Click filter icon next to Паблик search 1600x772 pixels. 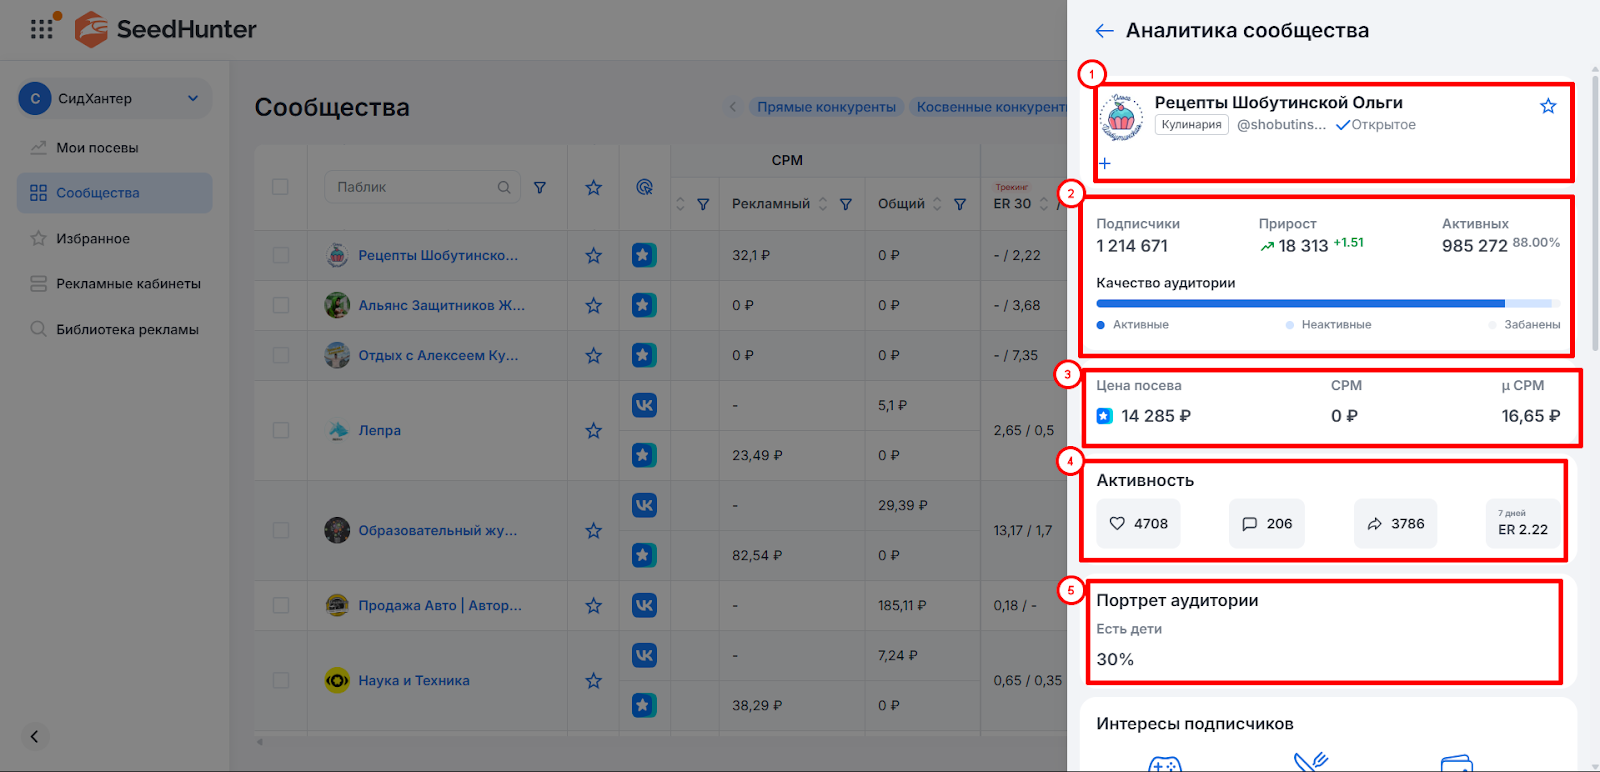(x=540, y=187)
